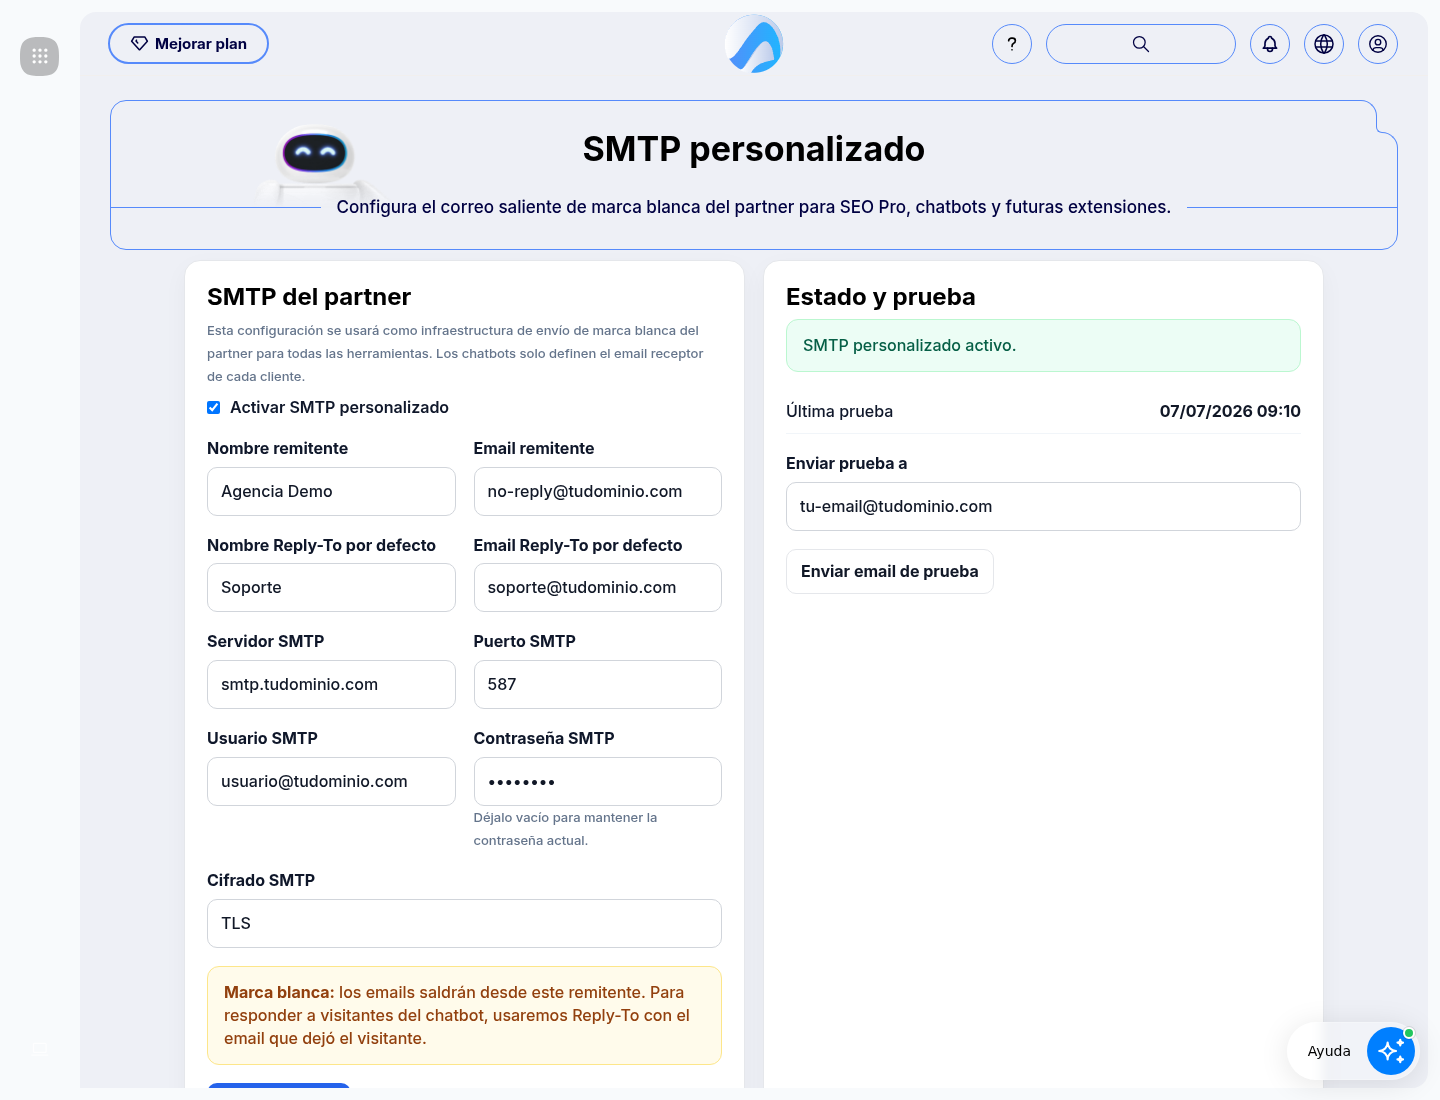Edit the Puerto SMTP field

coord(598,685)
